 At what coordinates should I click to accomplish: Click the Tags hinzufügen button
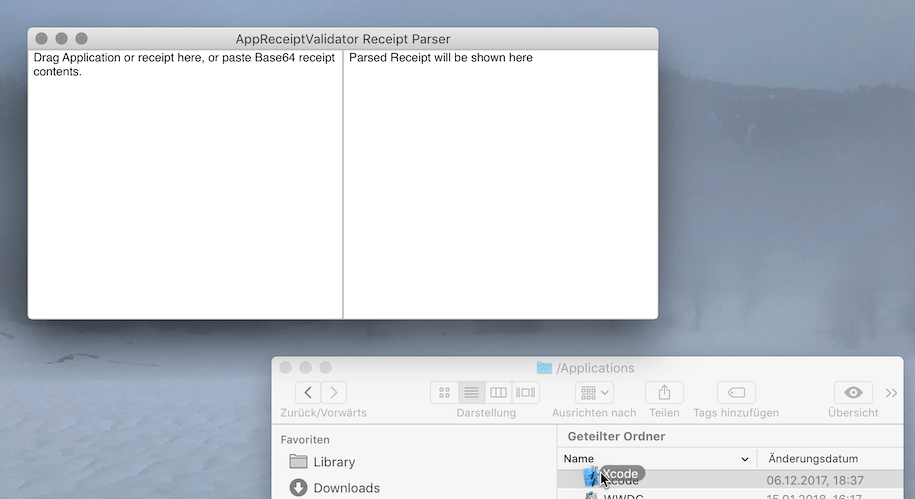[736, 392]
